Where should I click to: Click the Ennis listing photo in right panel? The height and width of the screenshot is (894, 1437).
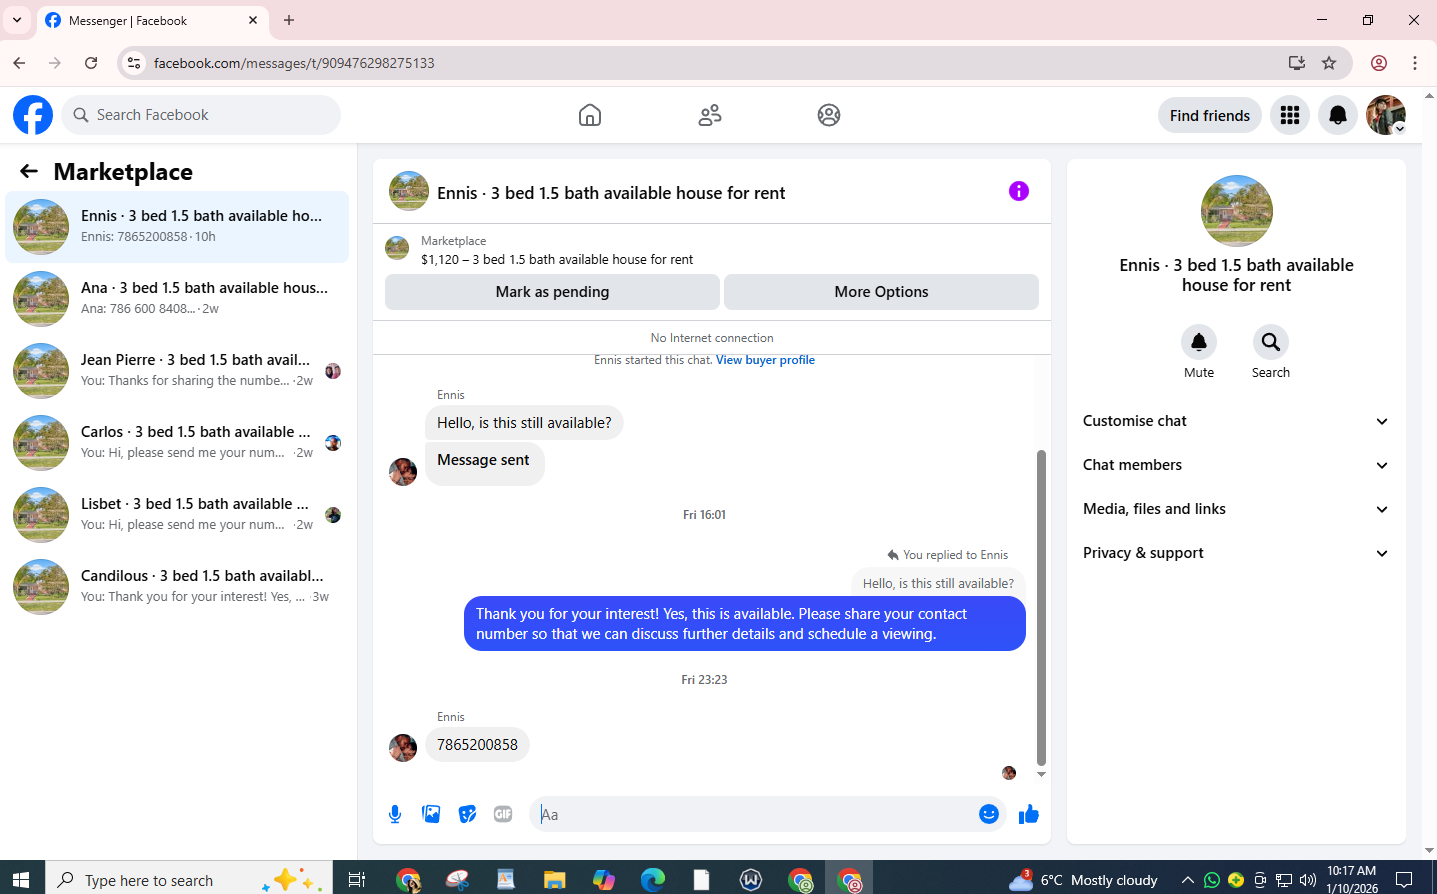point(1237,211)
